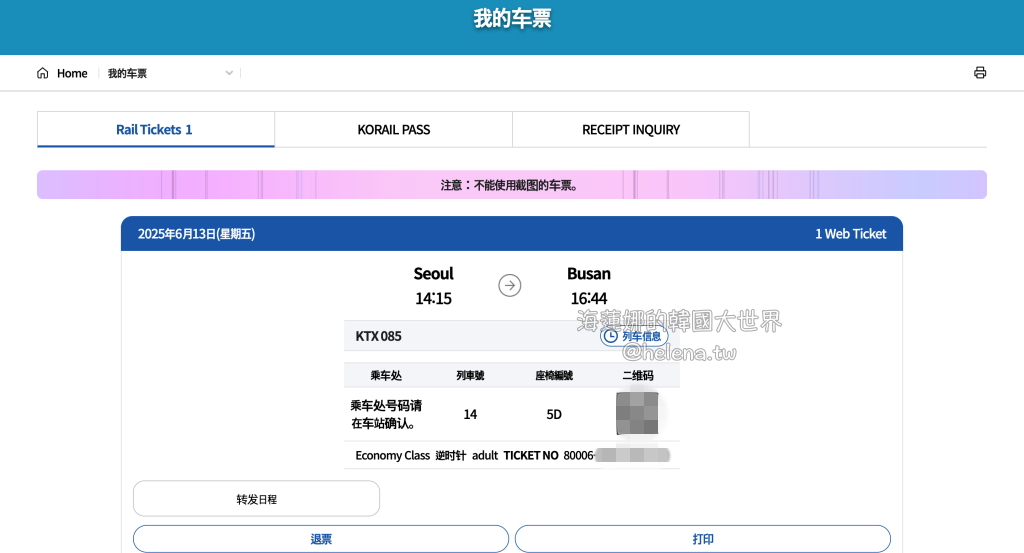Viewport: 1024px width, 553px height.
Task: Click the 乘车处 column header
Action: click(386, 375)
